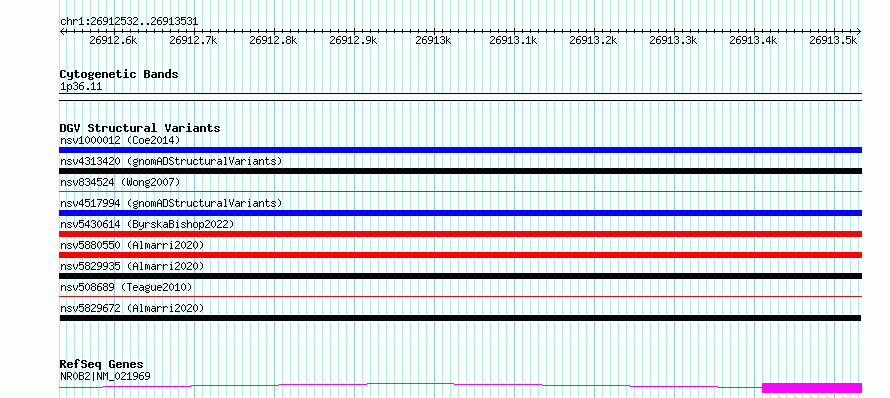Click the red bar under nsv5430614
This screenshot has height=398, width=890.
[460, 234]
